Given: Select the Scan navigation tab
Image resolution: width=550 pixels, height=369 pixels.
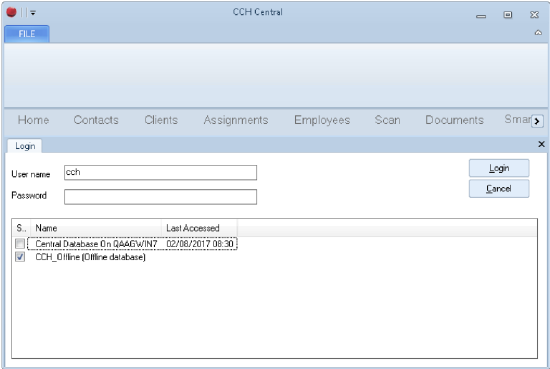Looking at the screenshot, I should [387, 120].
